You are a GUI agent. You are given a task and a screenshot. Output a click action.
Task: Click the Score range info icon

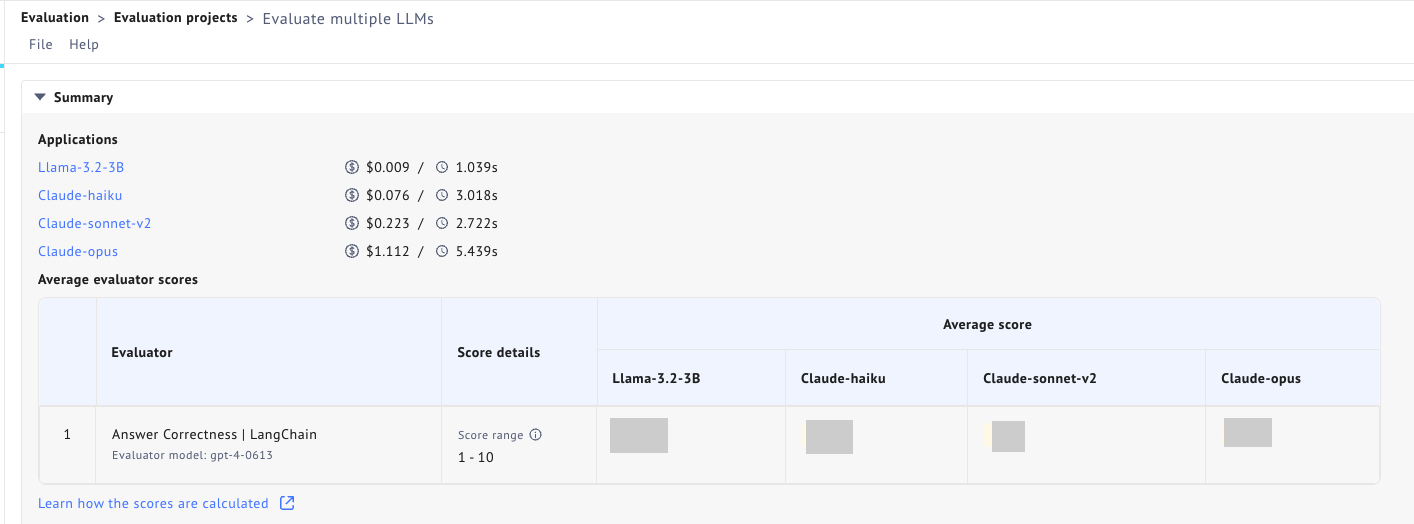coord(535,435)
